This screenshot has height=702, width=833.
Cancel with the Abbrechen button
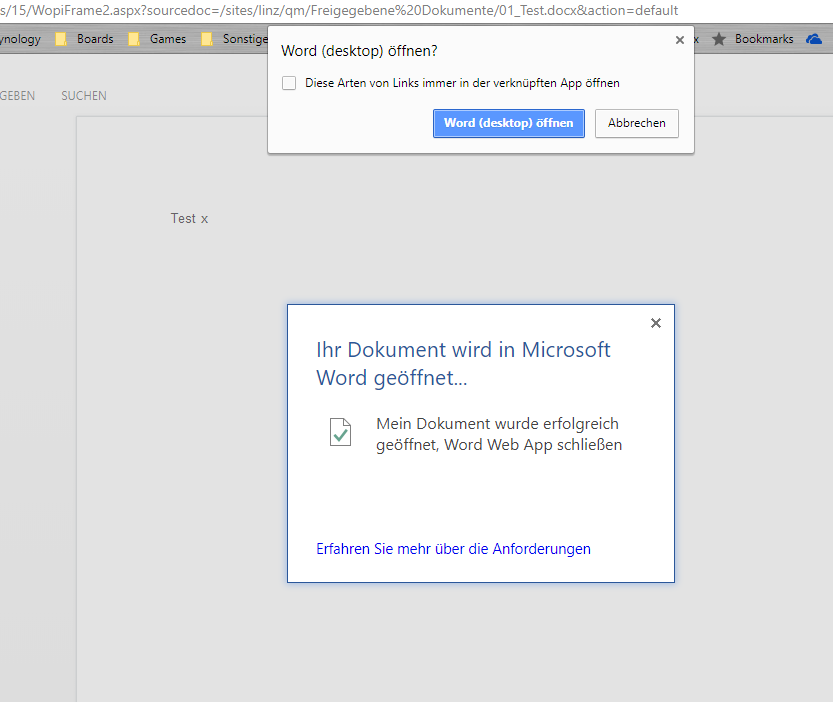(x=636, y=123)
